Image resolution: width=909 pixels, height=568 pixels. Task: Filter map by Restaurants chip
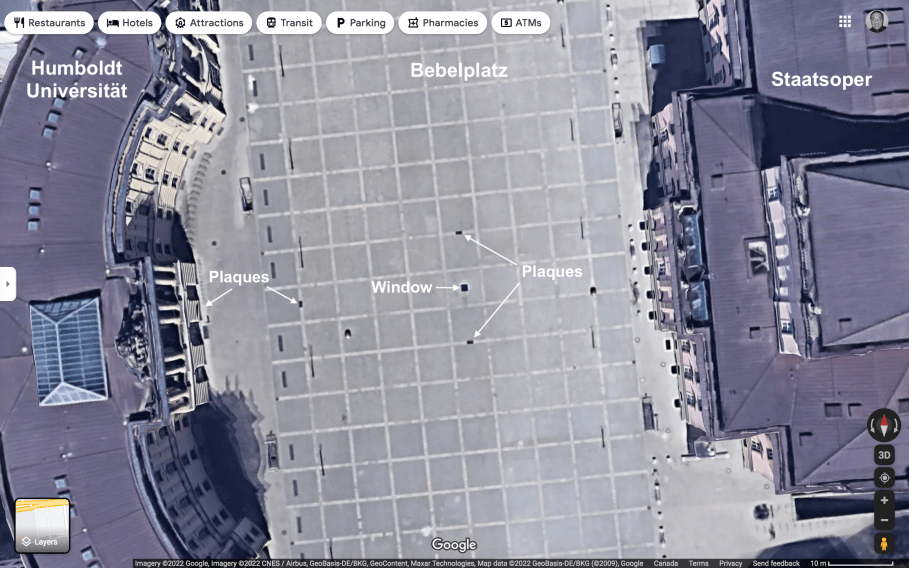pyautogui.click(x=49, y=23)
